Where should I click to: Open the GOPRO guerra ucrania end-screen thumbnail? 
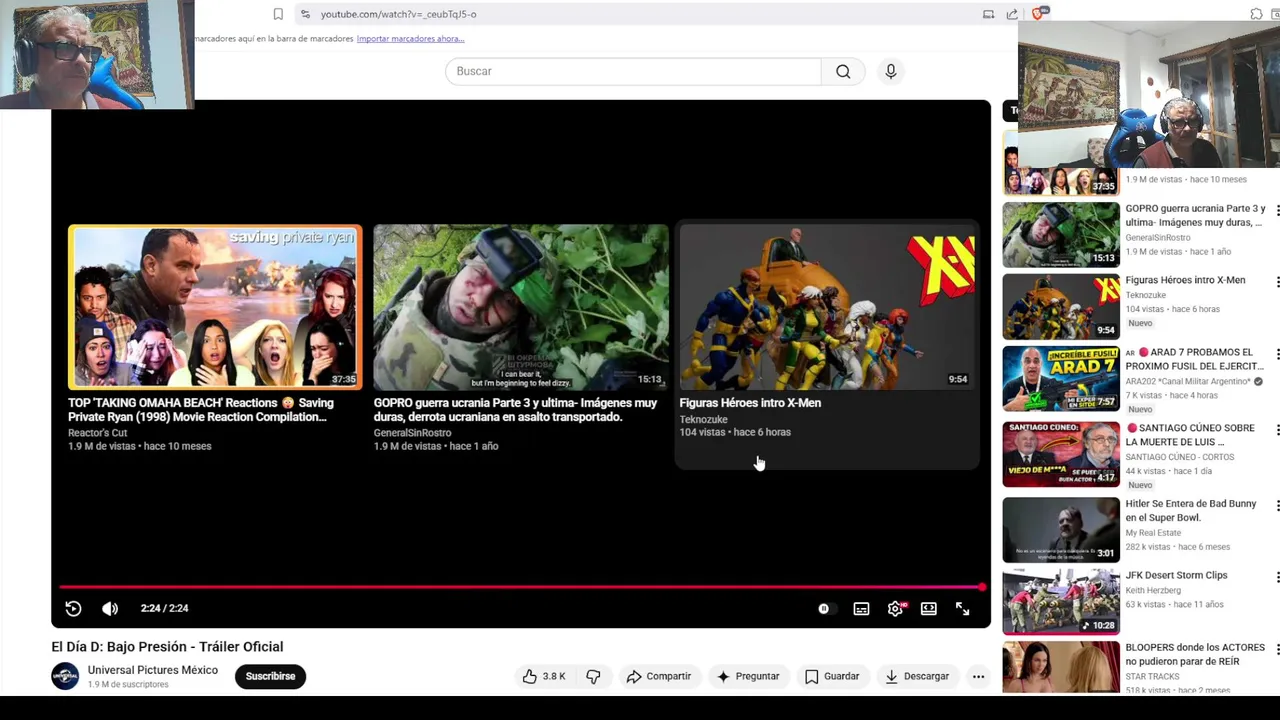pos(521,307)
